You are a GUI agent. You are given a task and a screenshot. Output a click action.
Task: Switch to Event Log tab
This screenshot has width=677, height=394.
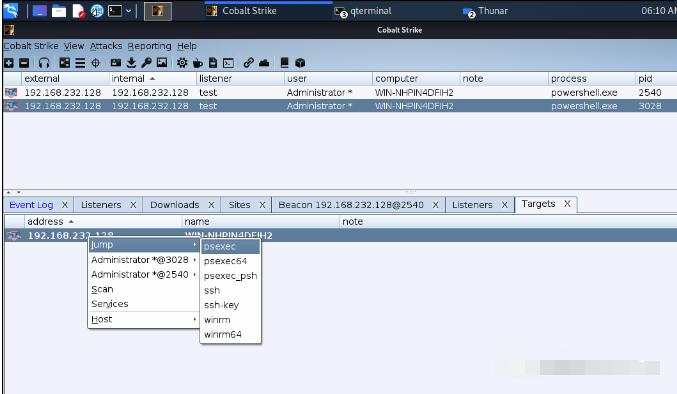pyautogui.click(x=31, y=205)
